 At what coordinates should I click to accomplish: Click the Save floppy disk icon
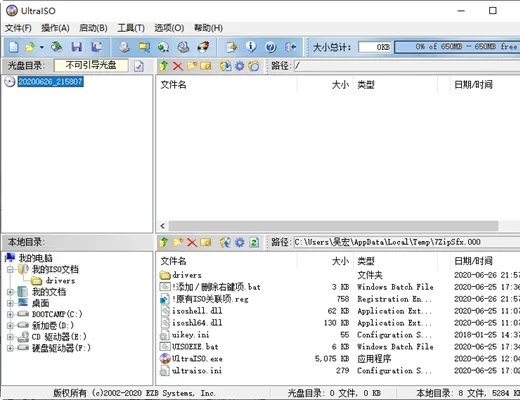(x=77, y=47)
